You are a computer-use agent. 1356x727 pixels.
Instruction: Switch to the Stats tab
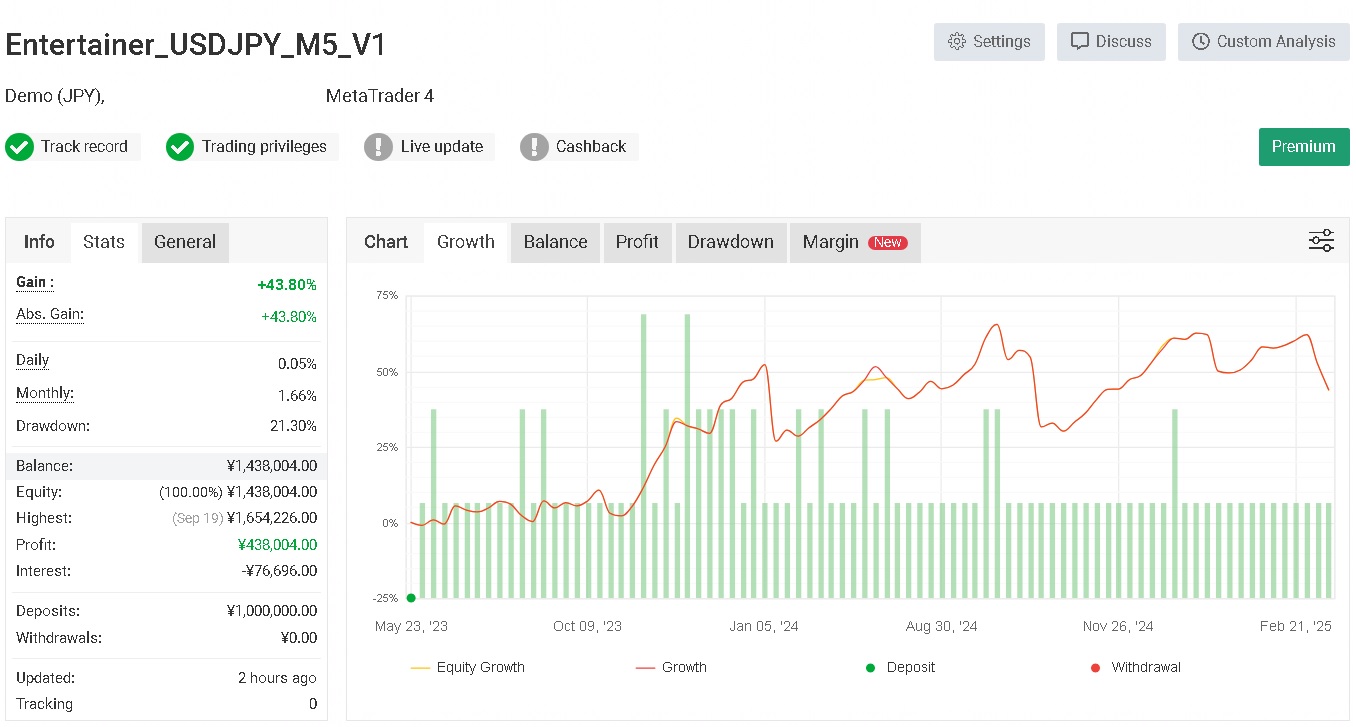click(104, 242)
